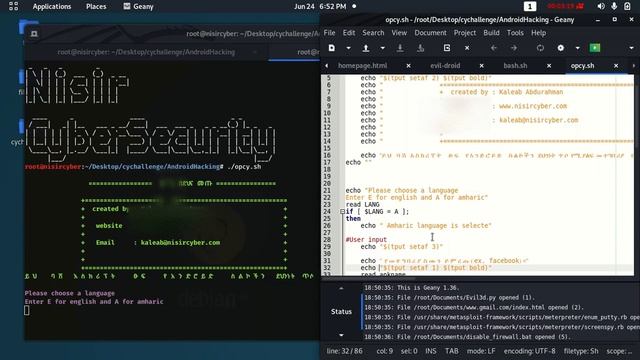Click the lock/power icon in system tray
Viewport: 640px width, 360px height.
click(627, 6)
